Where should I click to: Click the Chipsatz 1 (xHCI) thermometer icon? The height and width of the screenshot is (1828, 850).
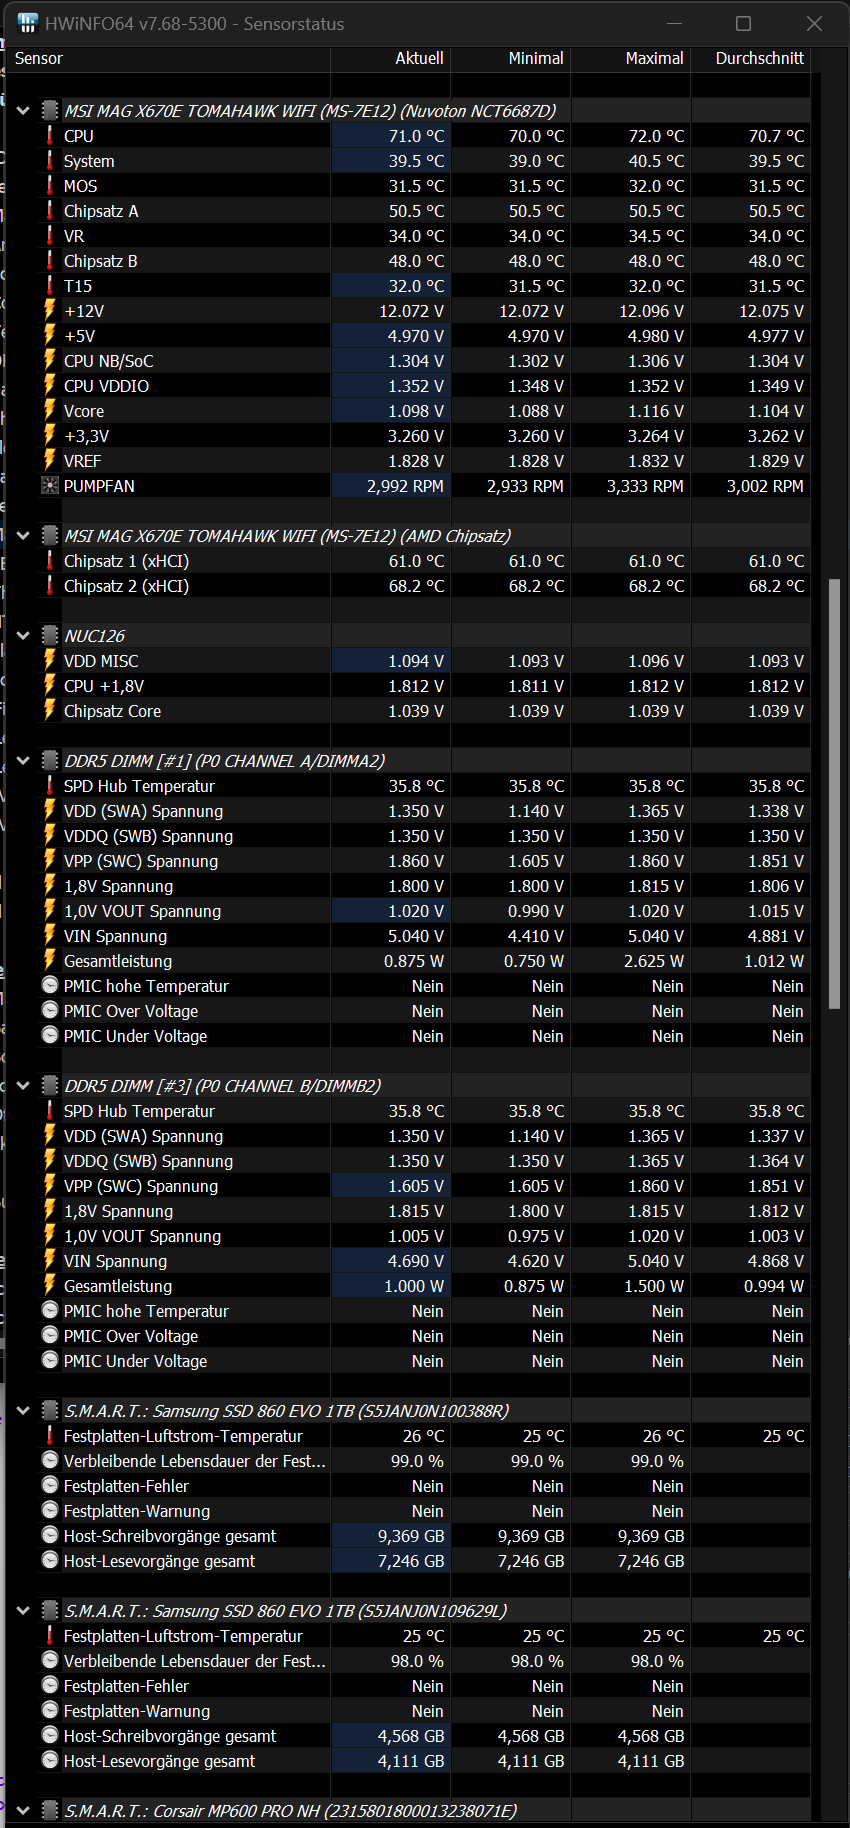pos(50,561)
